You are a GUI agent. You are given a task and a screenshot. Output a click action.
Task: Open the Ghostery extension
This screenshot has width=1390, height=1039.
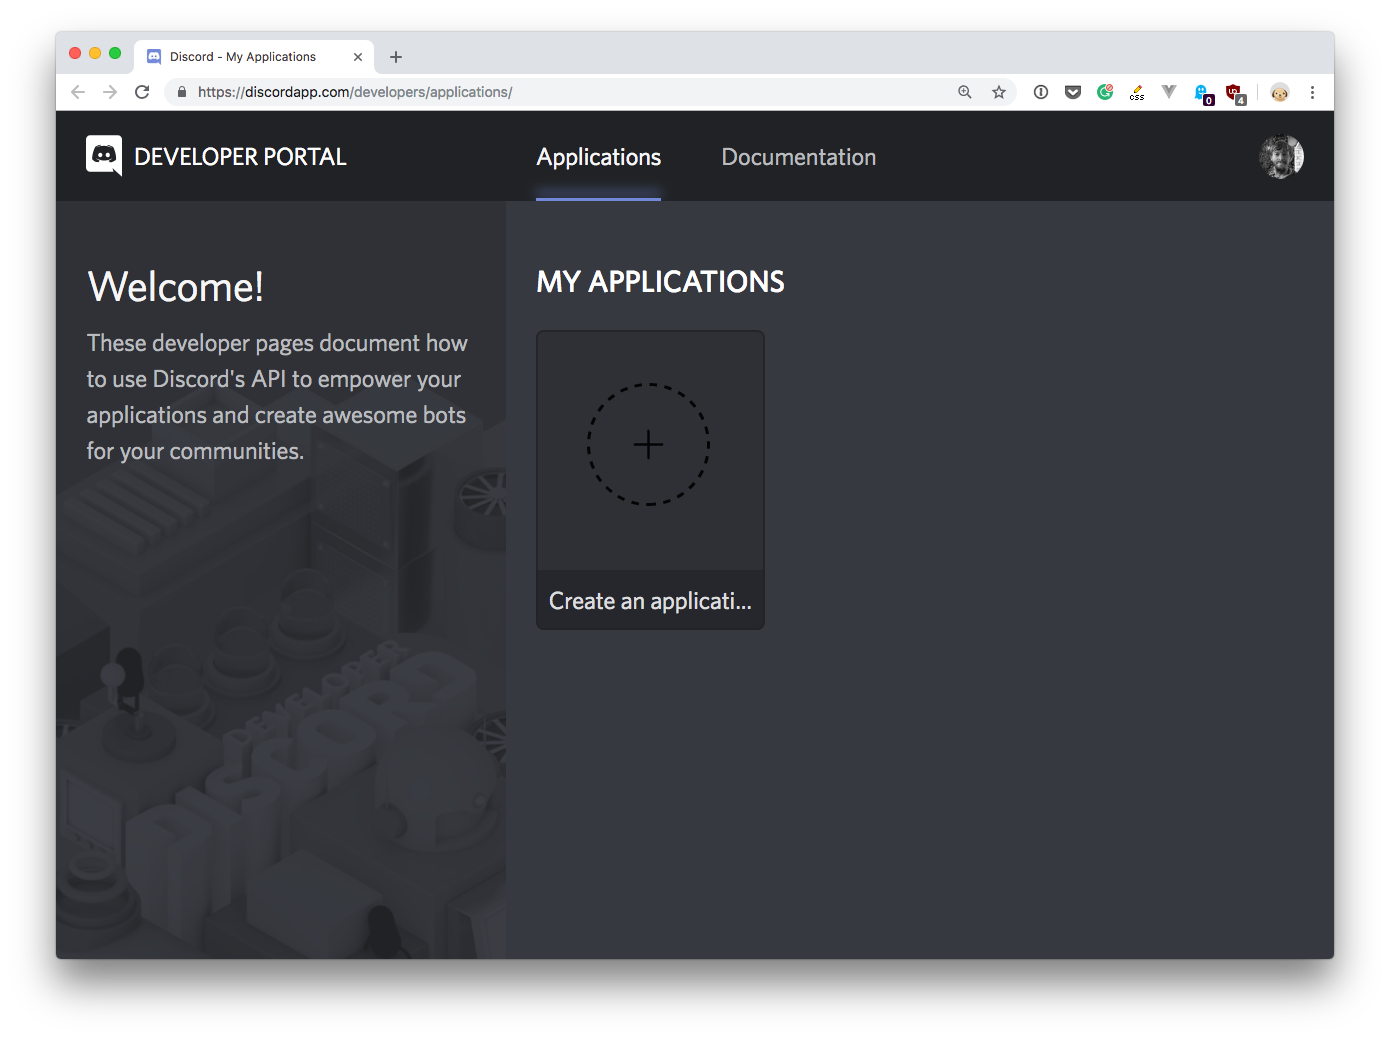(x=1204, y=94)
